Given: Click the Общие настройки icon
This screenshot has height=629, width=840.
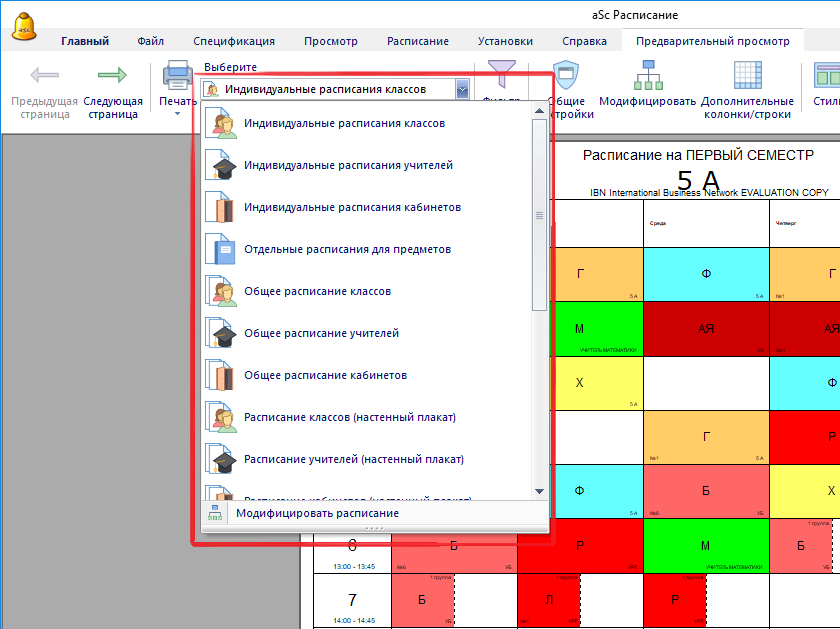Looking at the screenshot, I should click(566, 77).
